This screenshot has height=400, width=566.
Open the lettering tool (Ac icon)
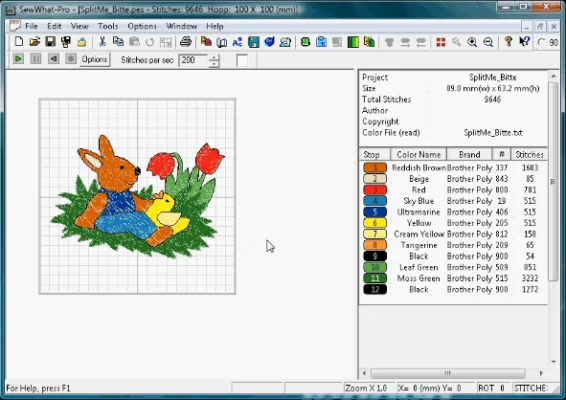(237, 42)
